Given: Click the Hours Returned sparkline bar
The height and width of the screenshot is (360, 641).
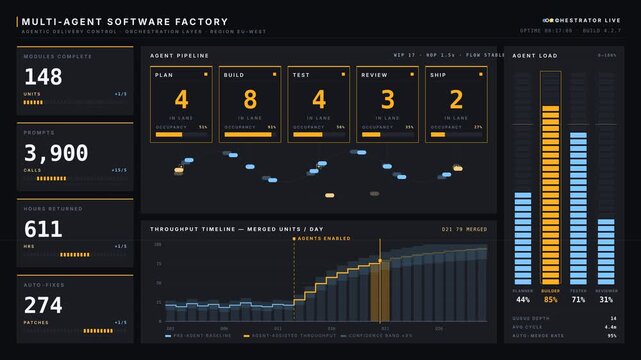Looking at the screenshot, I should pyautogui.click(x=75, y=255).
